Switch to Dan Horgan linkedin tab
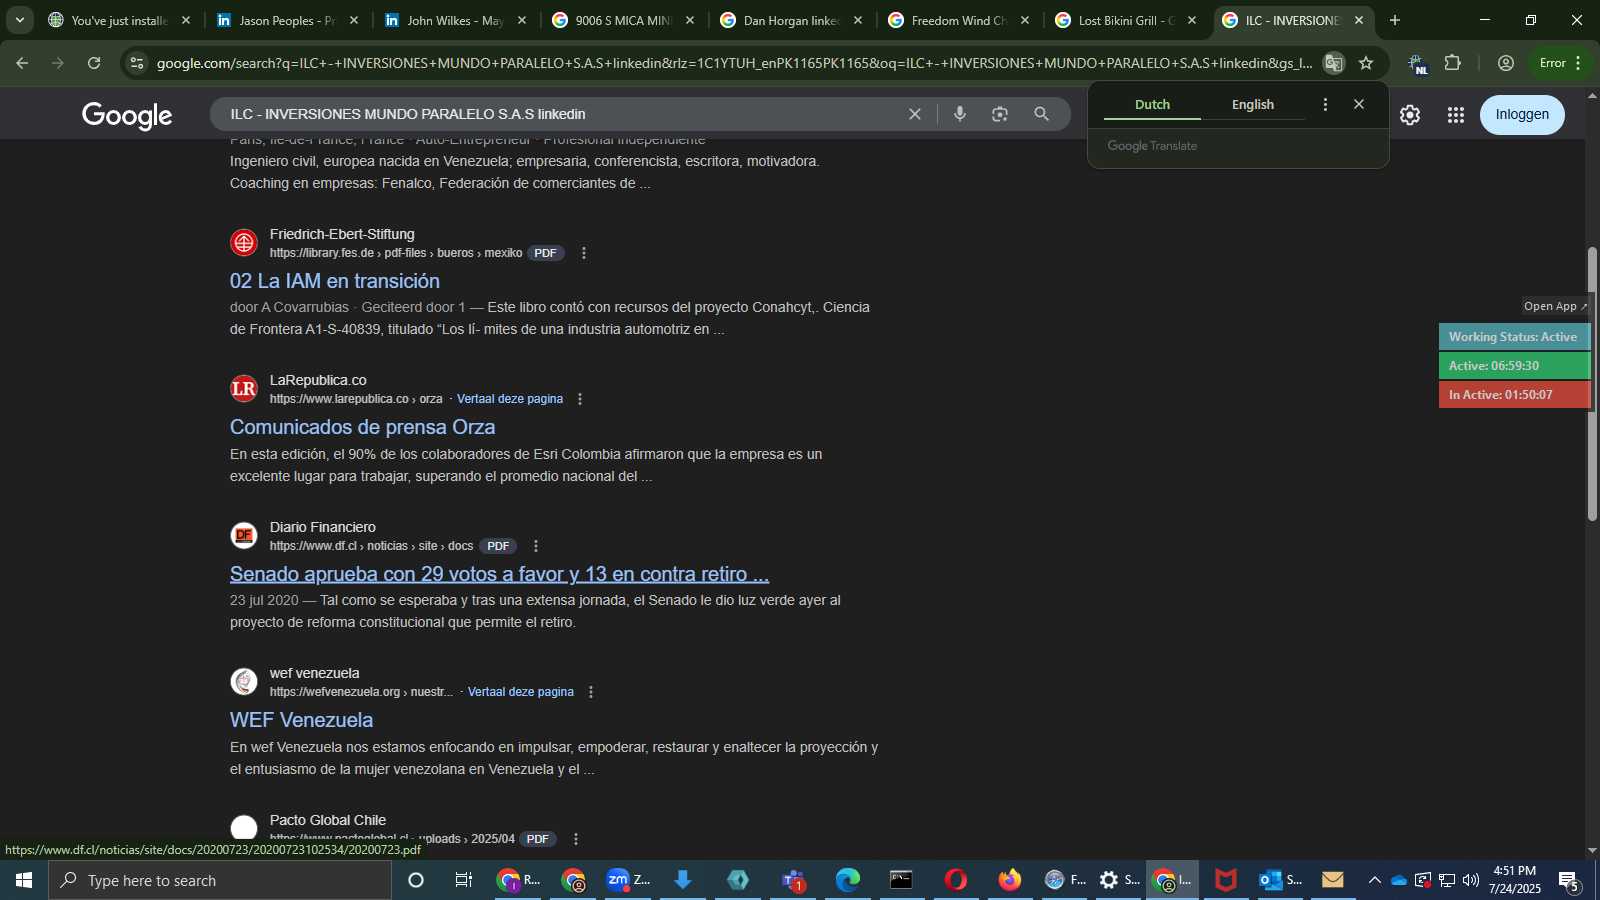 coord(791,20)
